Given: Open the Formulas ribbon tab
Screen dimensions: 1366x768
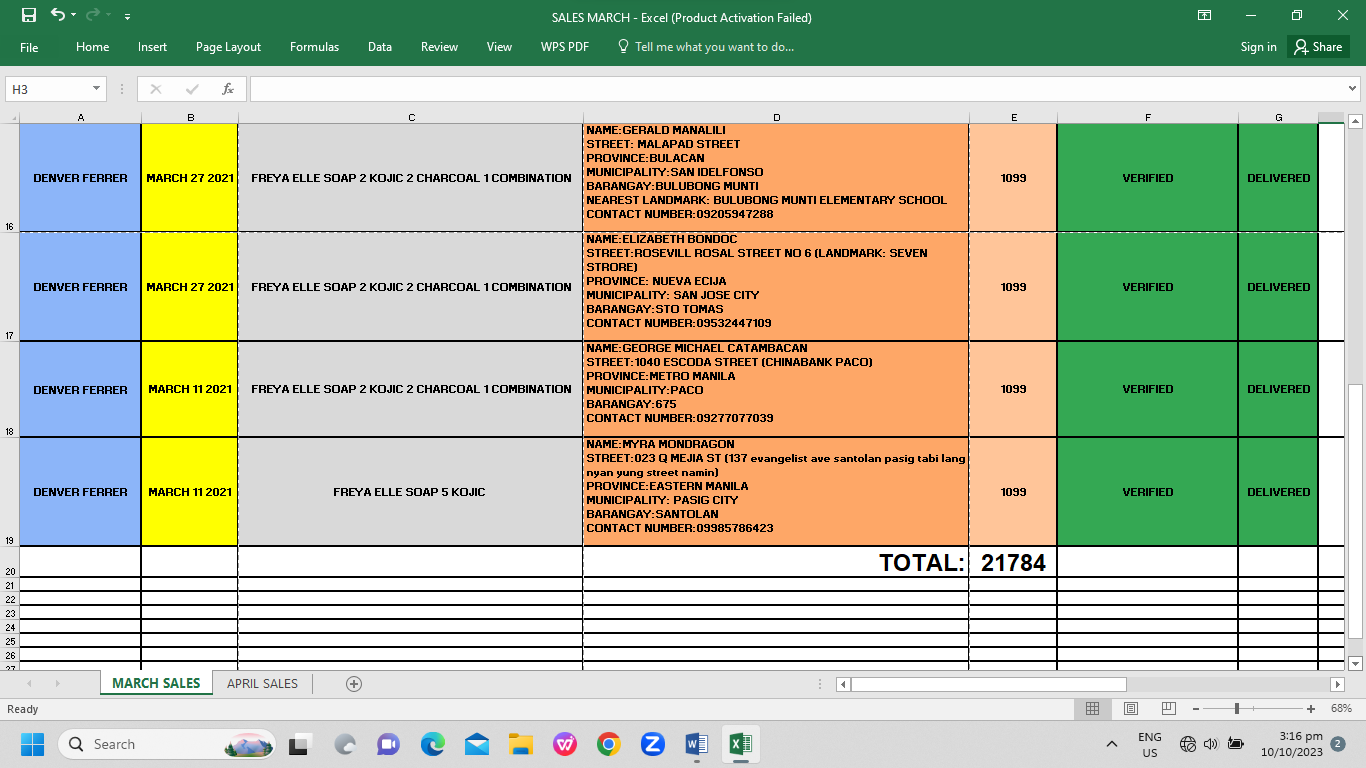Looking at the screenshot, I should (314, 47).
